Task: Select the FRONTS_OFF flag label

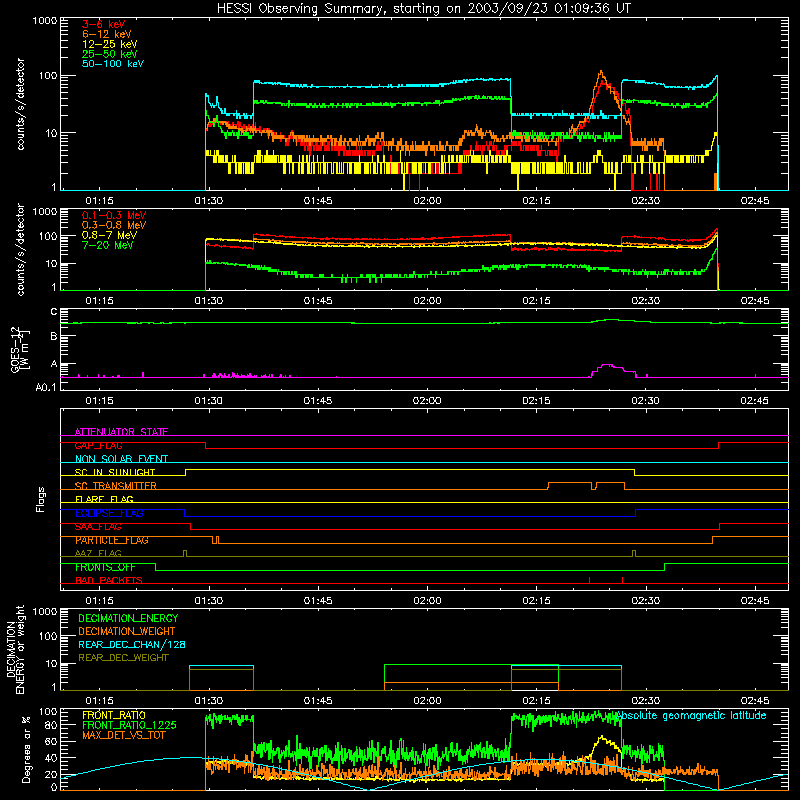Action: (x=105, y=567)
